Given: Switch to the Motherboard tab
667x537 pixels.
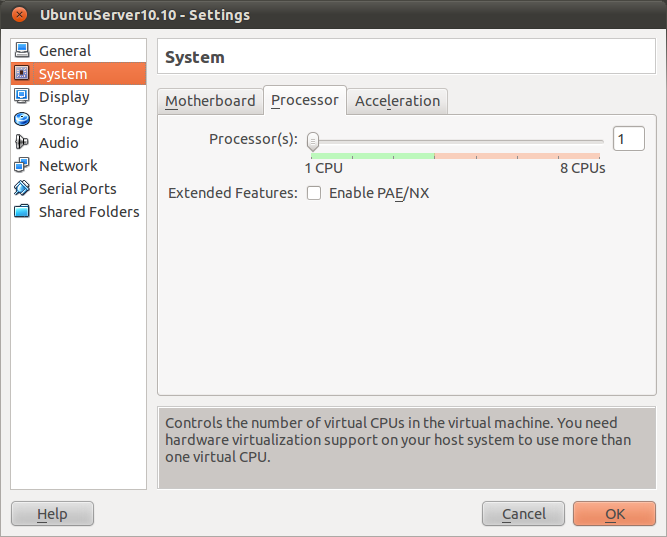Looking at the screenshot, I should pyautogui.click(x=210, y=101).
